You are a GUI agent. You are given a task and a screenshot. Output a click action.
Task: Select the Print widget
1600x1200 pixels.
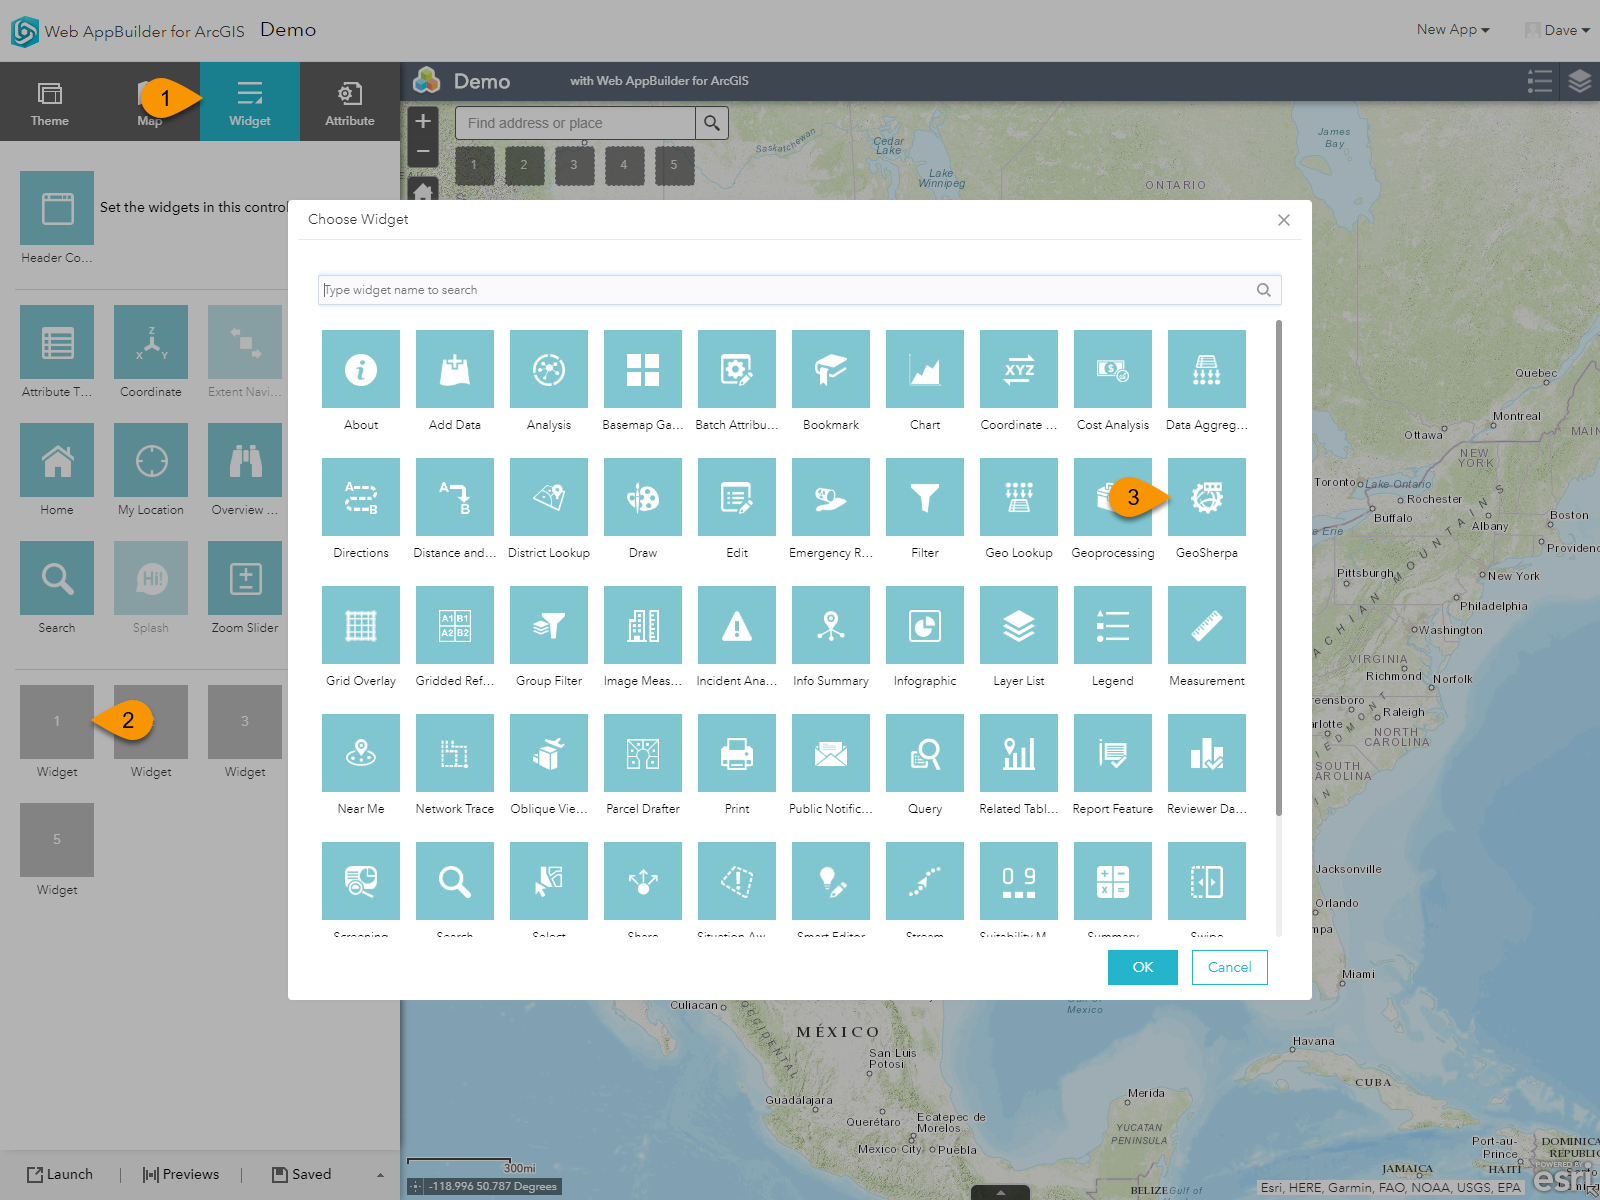click(737, 753)
